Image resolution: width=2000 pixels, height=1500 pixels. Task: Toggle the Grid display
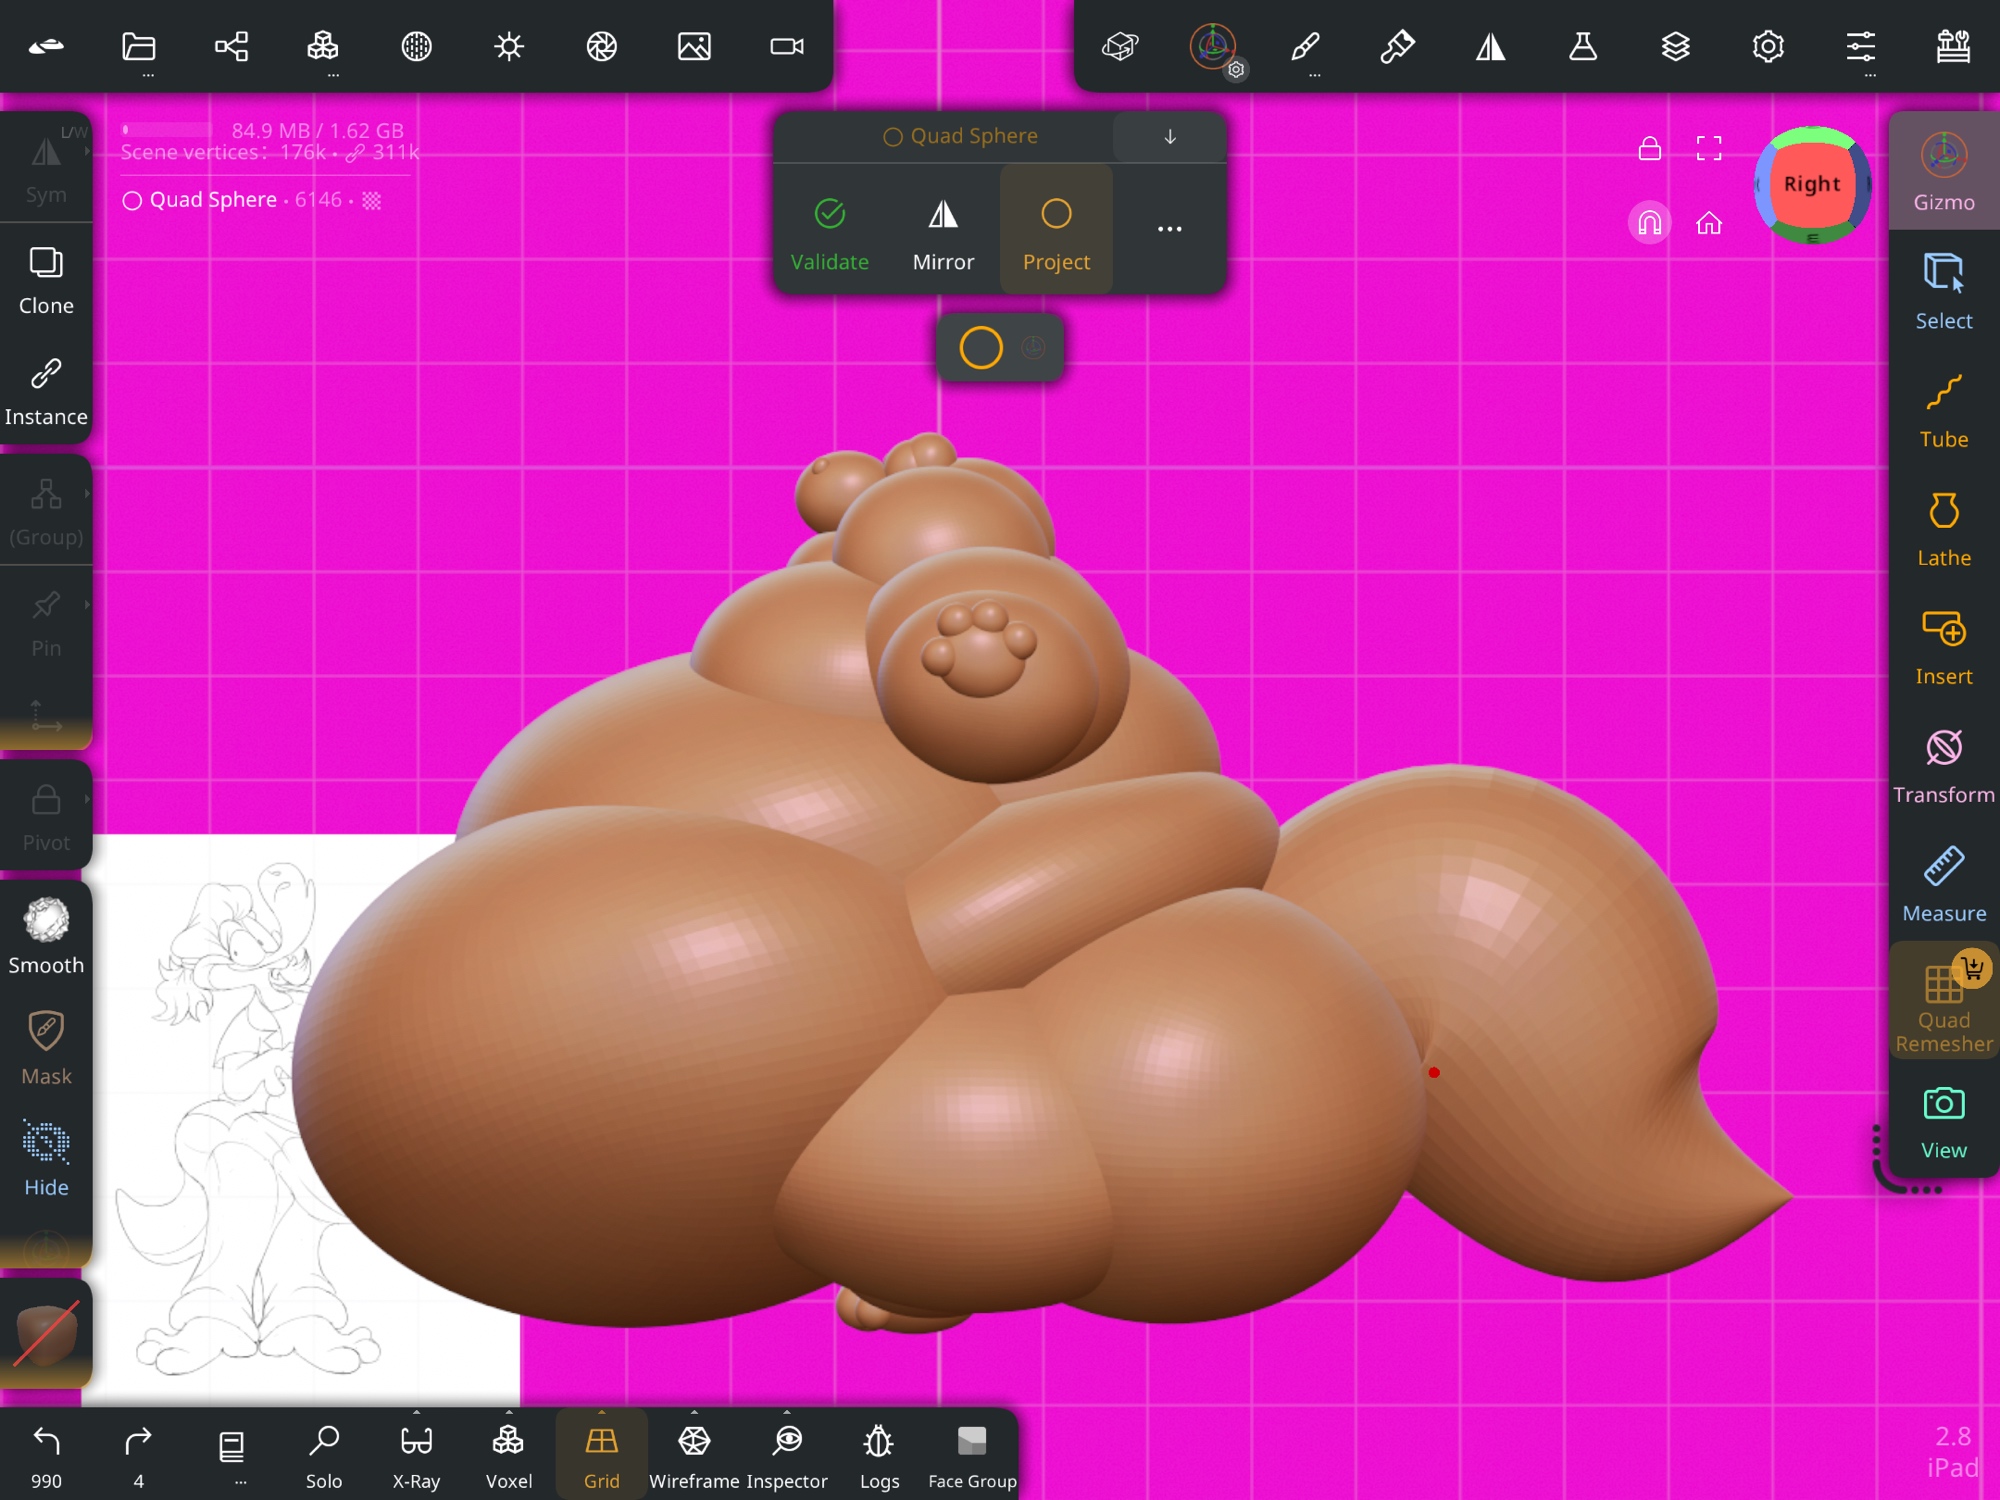601,1455
